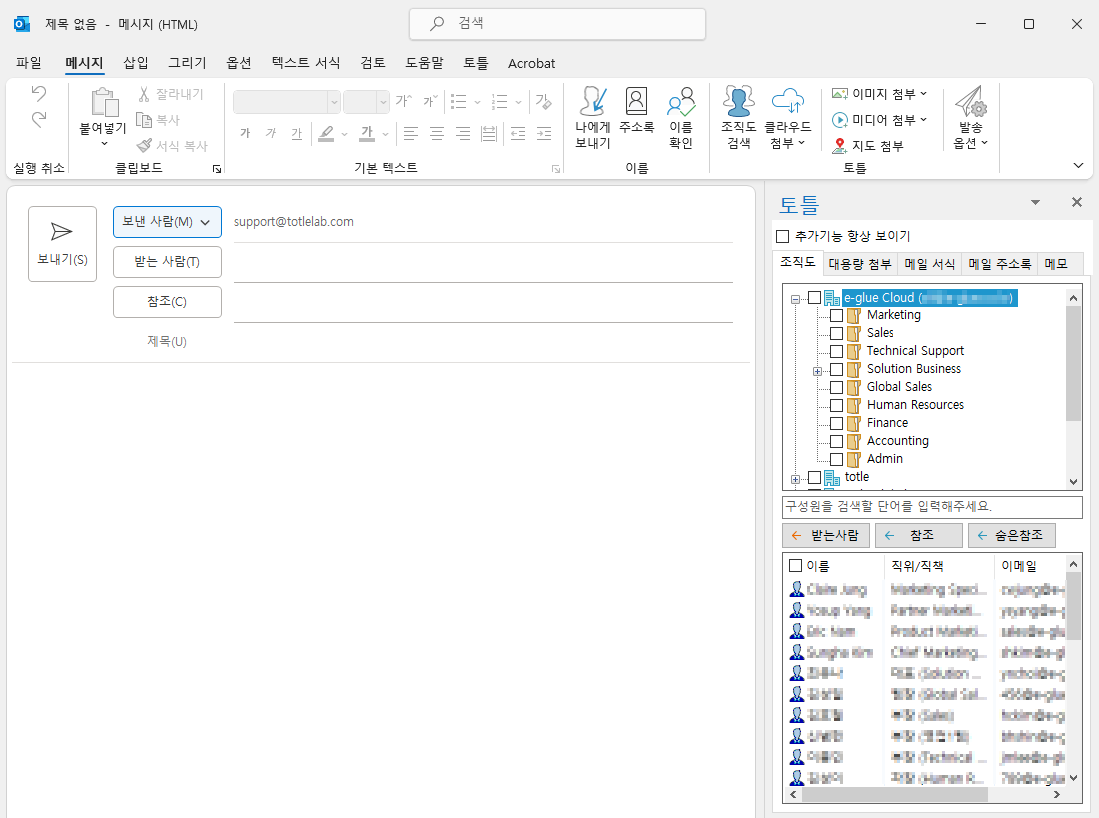Open Send Options (발송 옵션) icon
The height and width of the screenshot is (818, 1099).
pyautogui.click(x=971, y=102)
